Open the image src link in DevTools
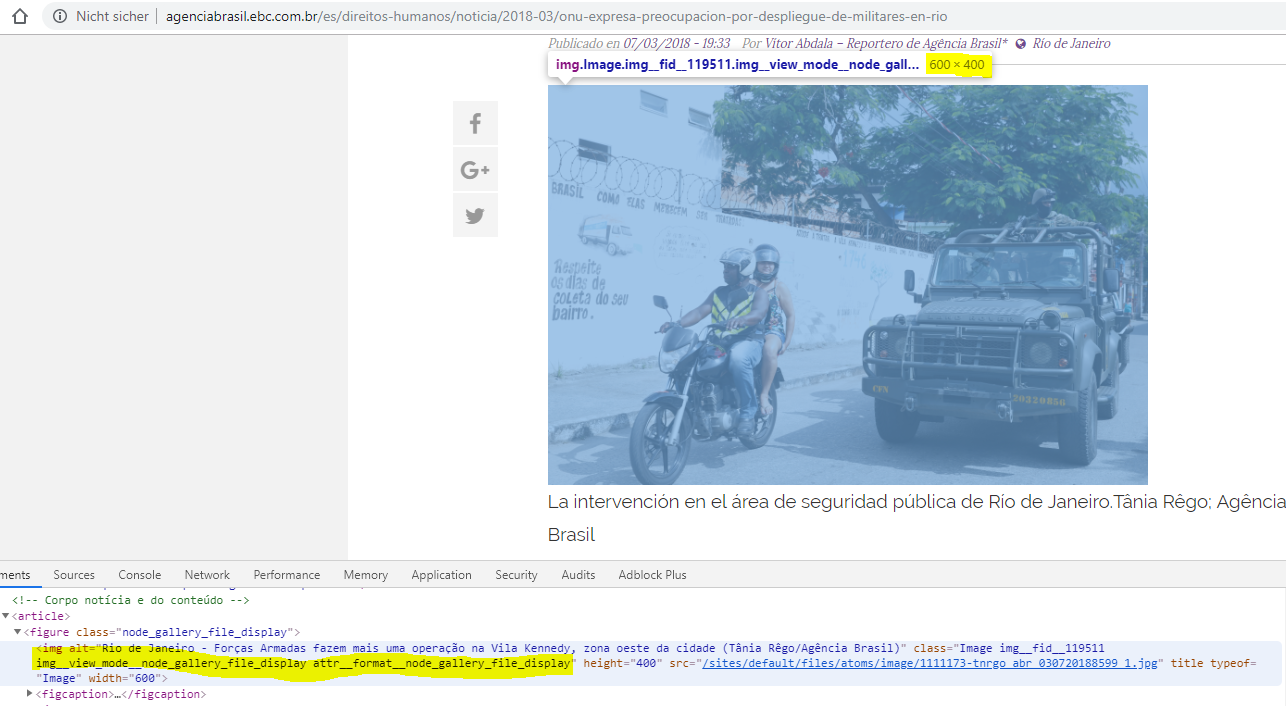Image resolution: width=1286 pixels, height=706 pixels. tap(930, 663)
